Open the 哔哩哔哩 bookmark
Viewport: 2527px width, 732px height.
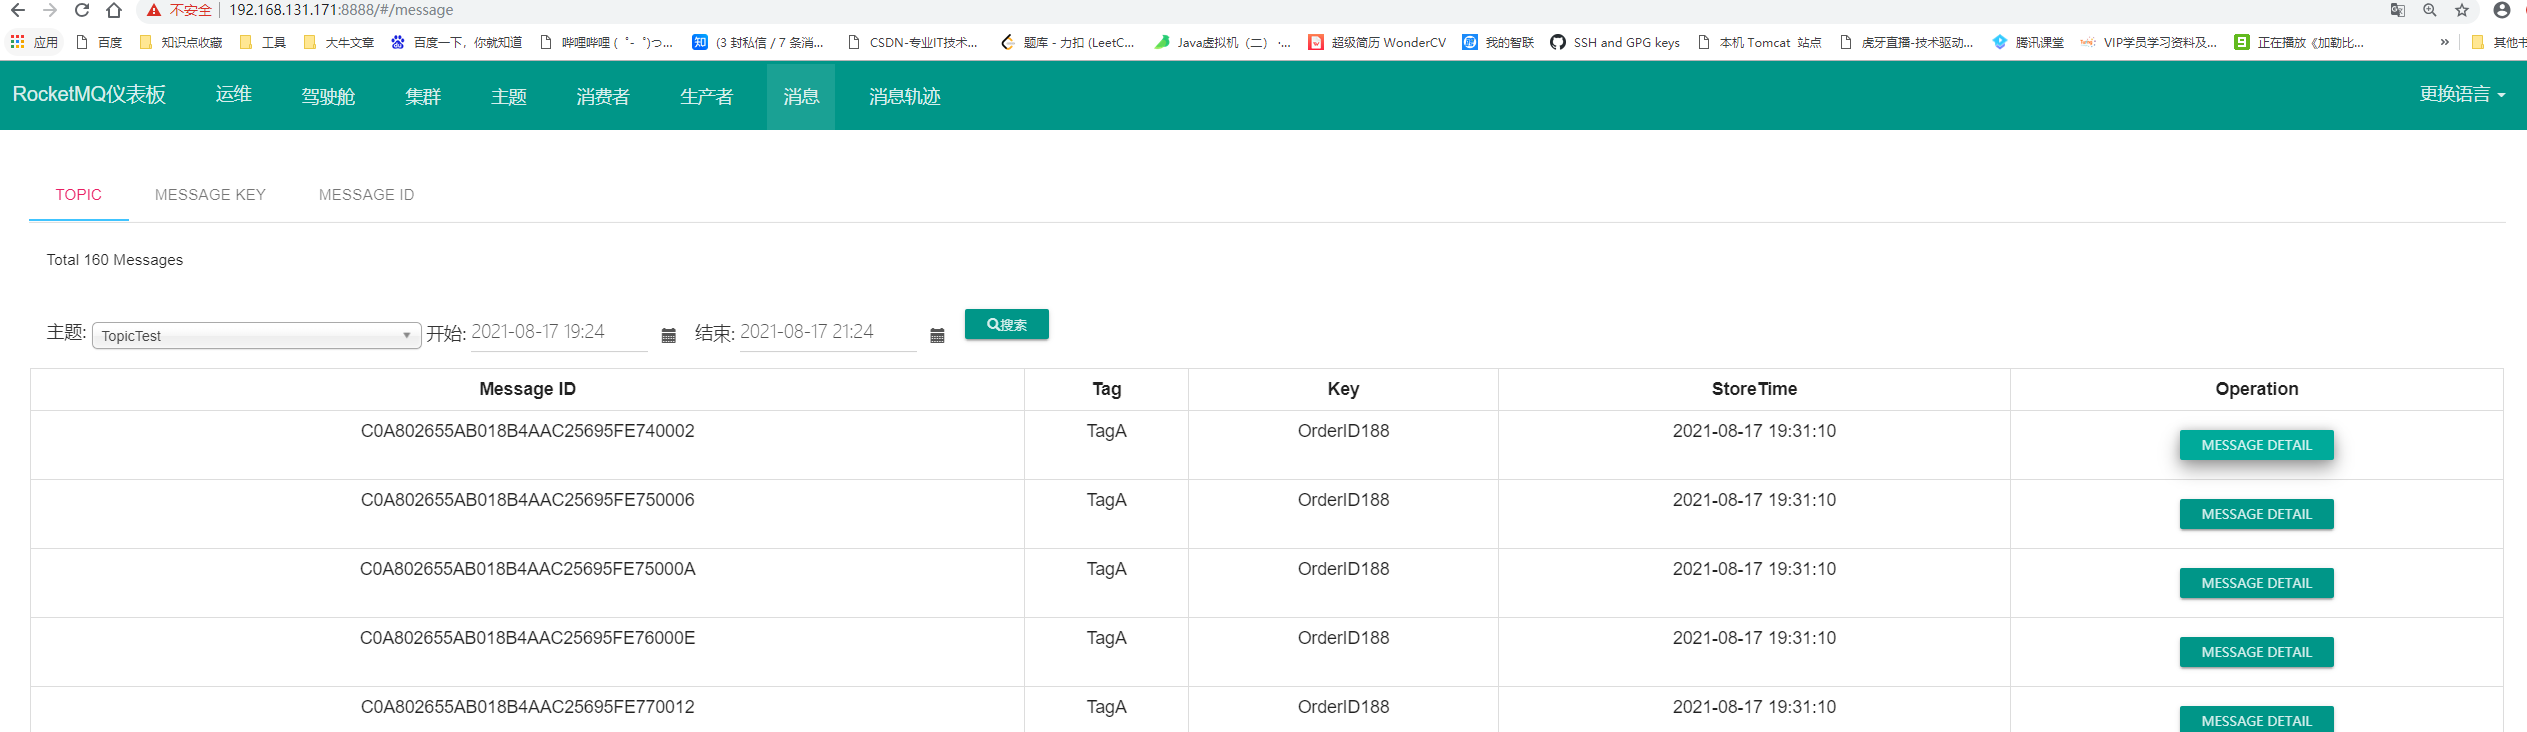click(x=606, y=42)
